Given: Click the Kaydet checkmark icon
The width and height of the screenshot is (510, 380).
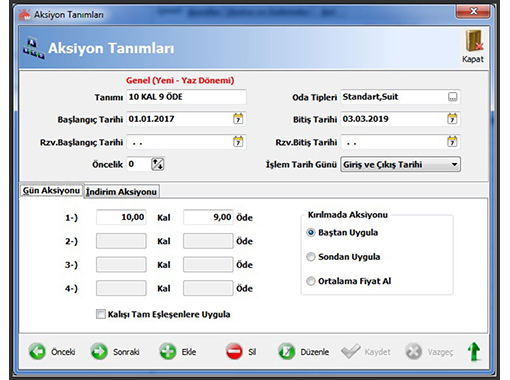Looking at the screenshot, I should [x=351, y=351].
